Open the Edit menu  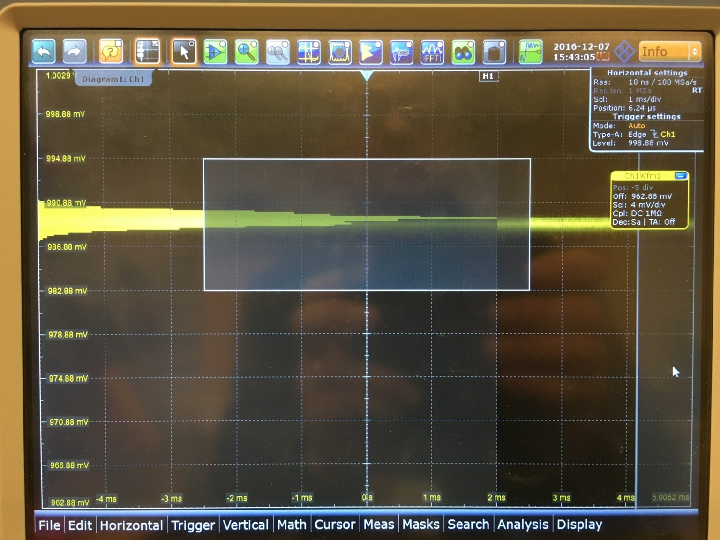(80, 525)
